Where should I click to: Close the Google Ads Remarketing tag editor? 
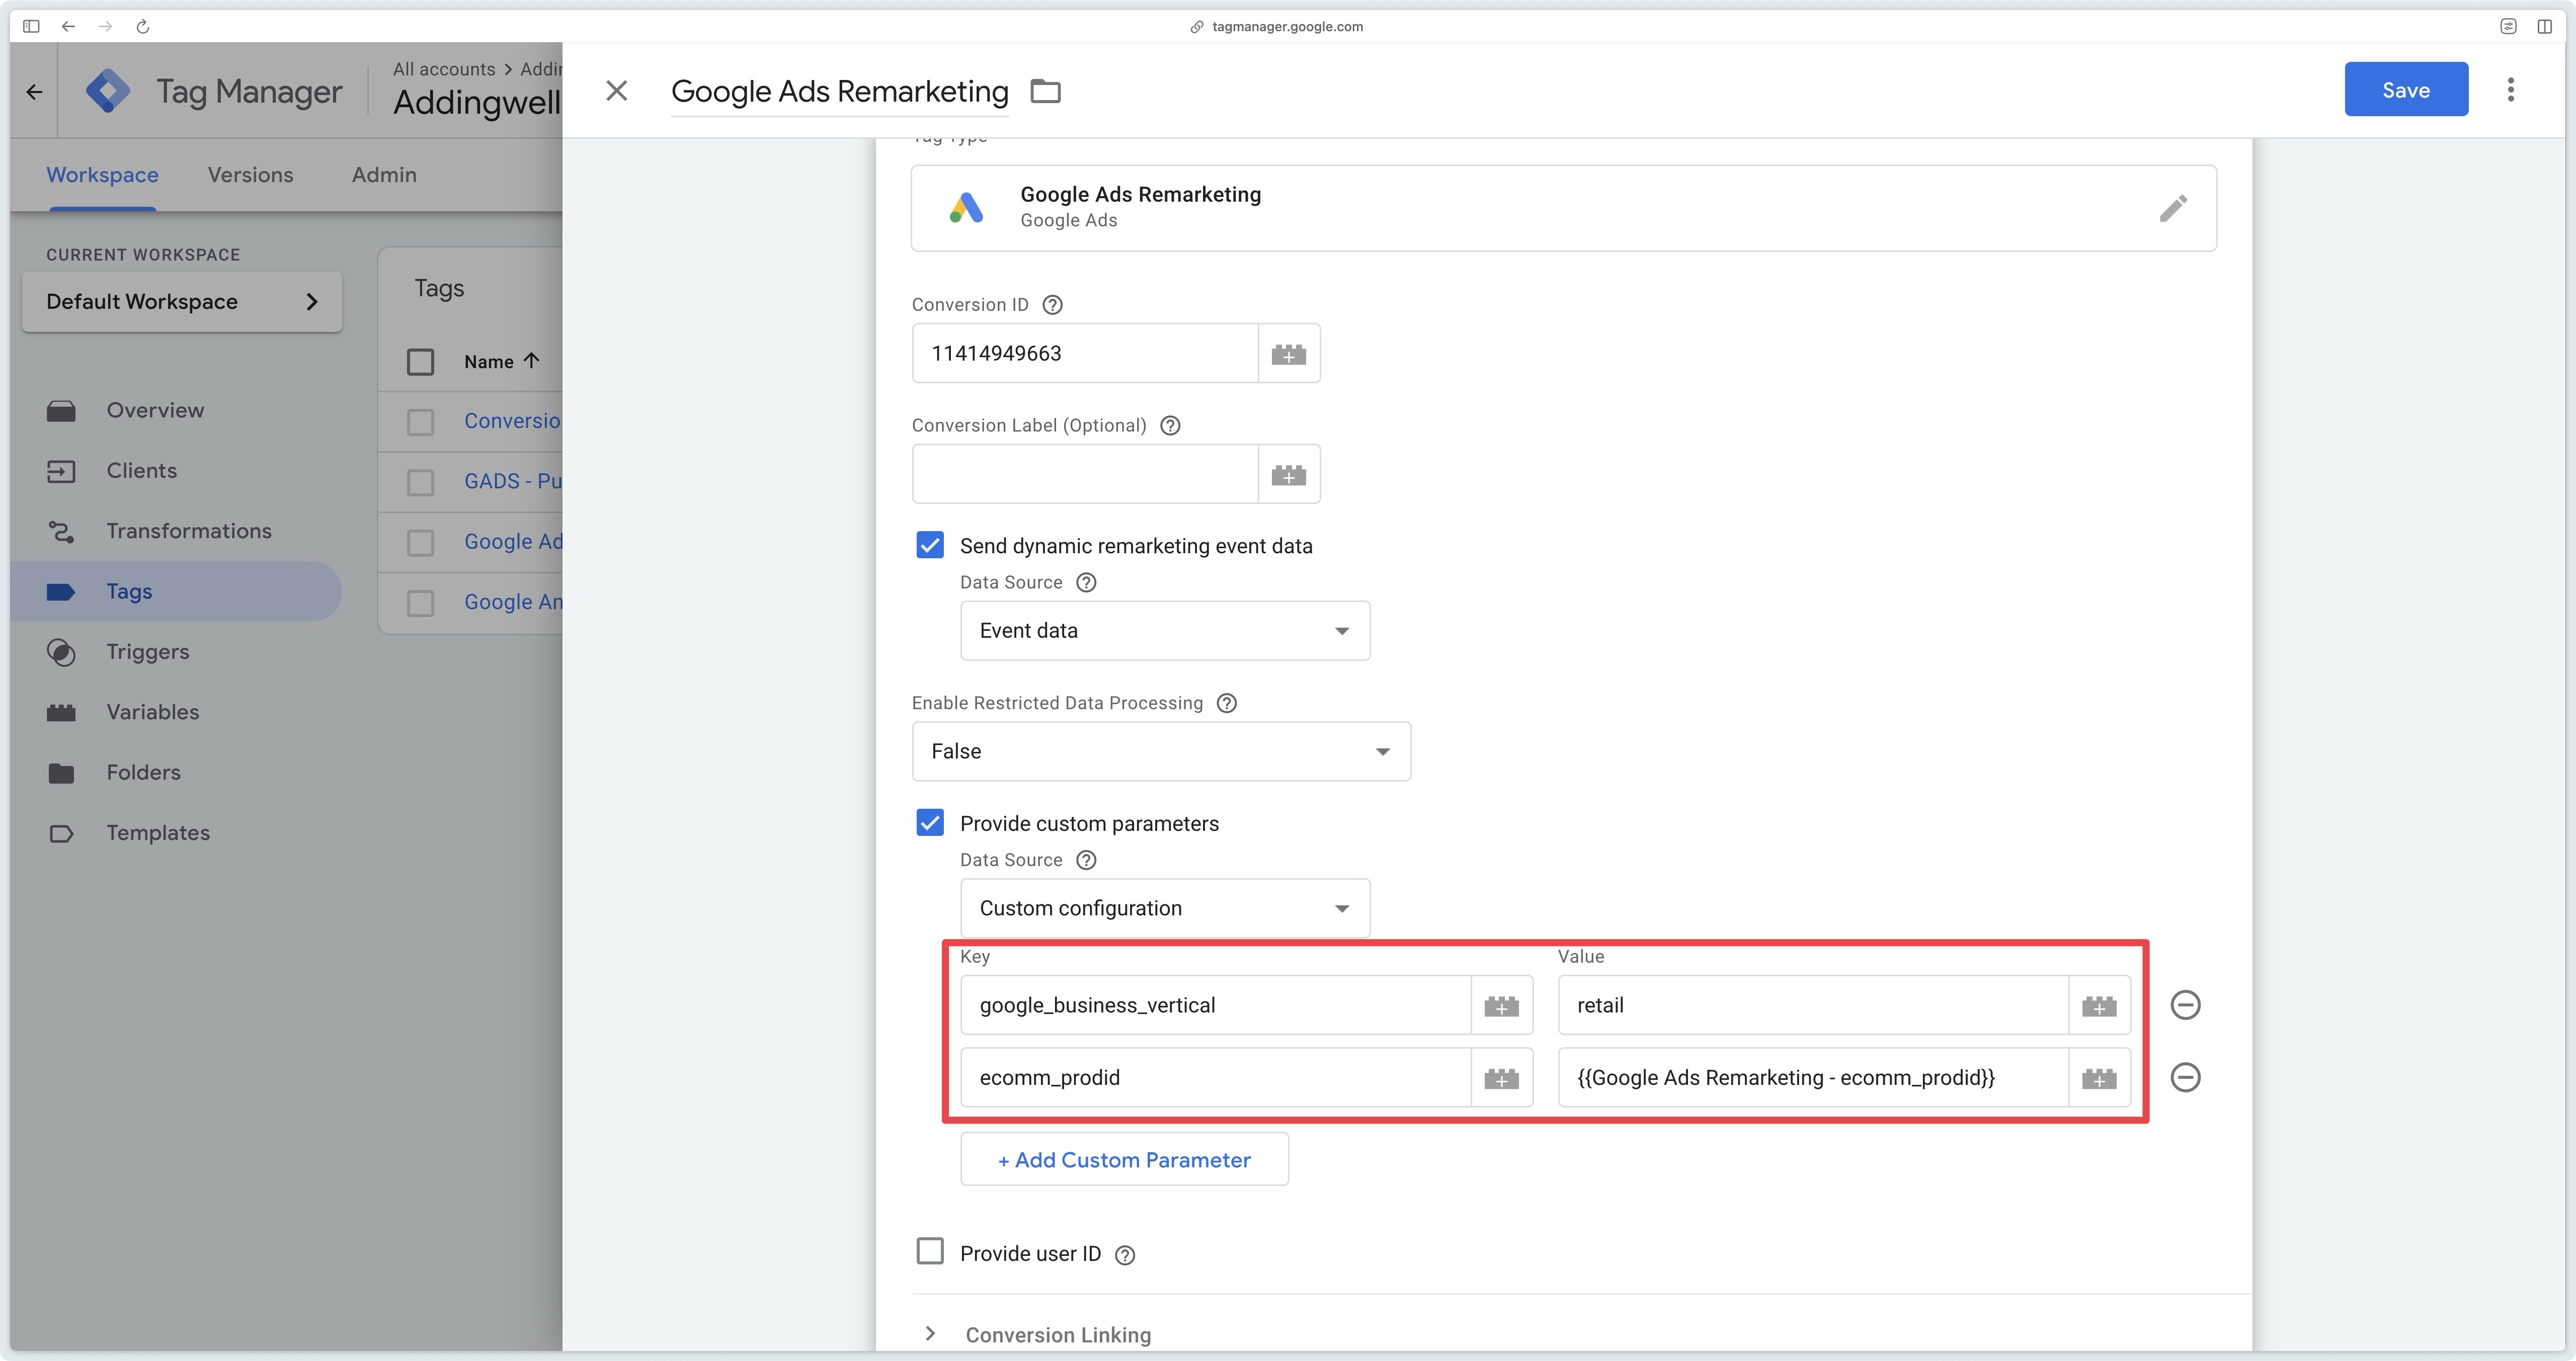click(617, 91)
